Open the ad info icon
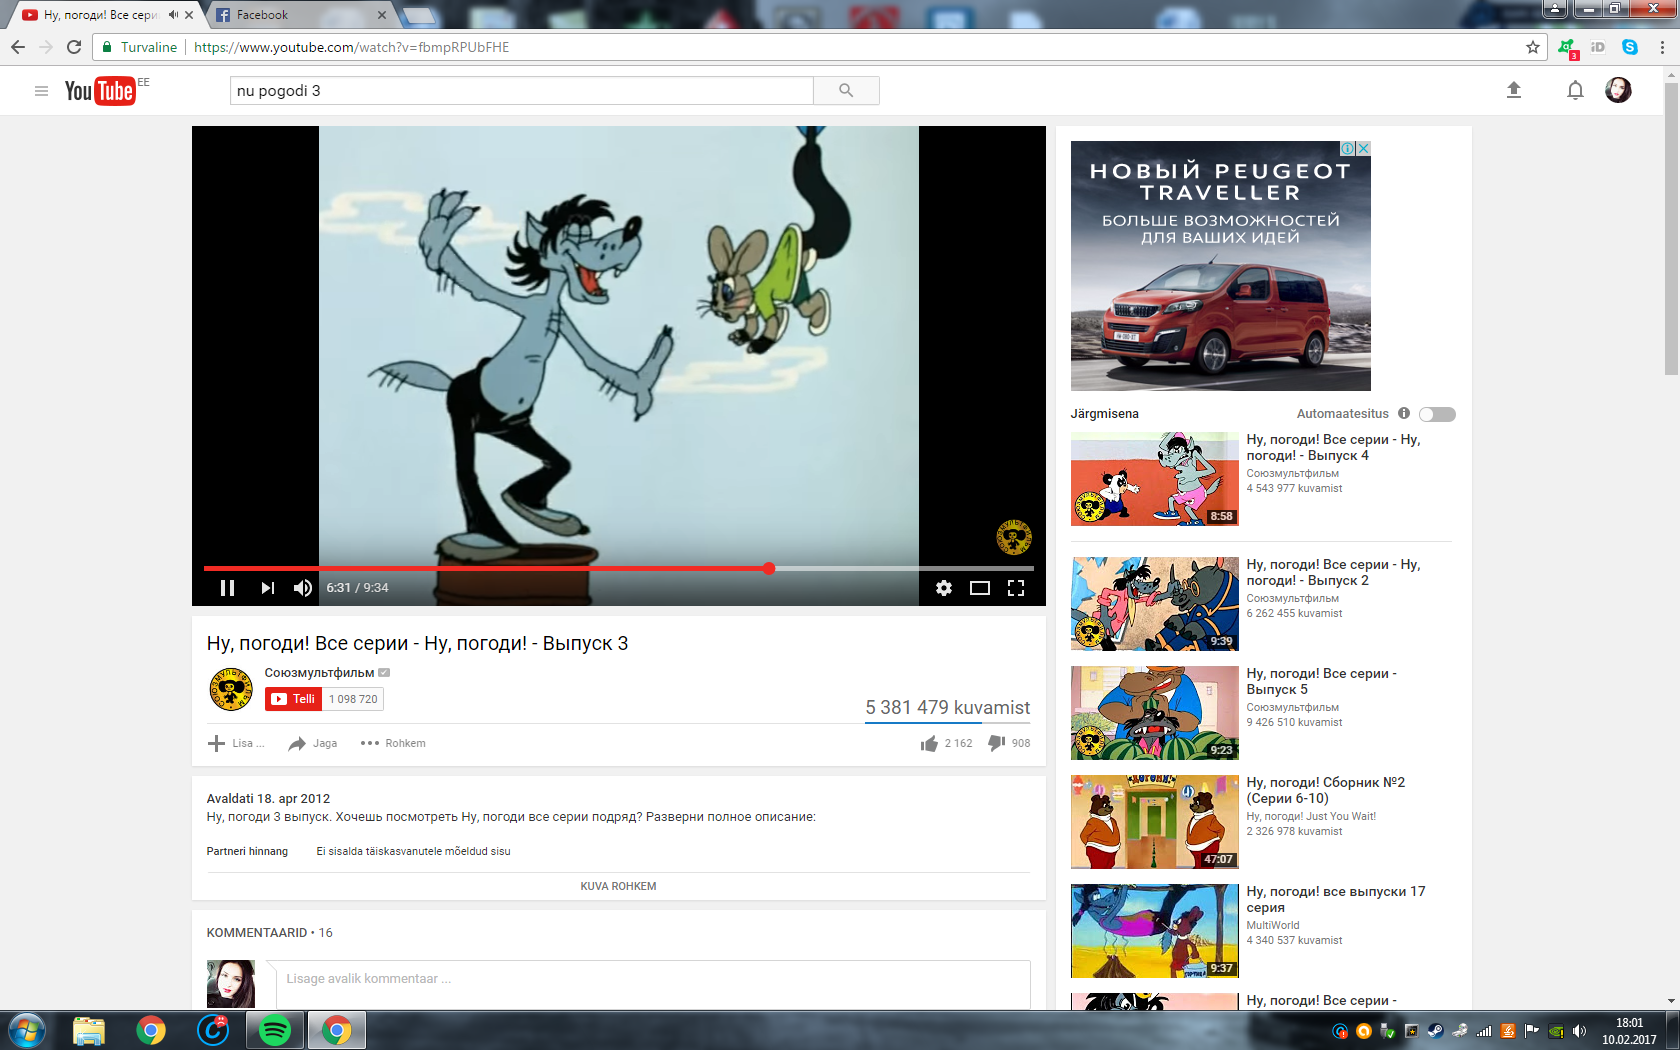The height and width of the screenshot is (1050, 1680). [x=1348, y=148]
